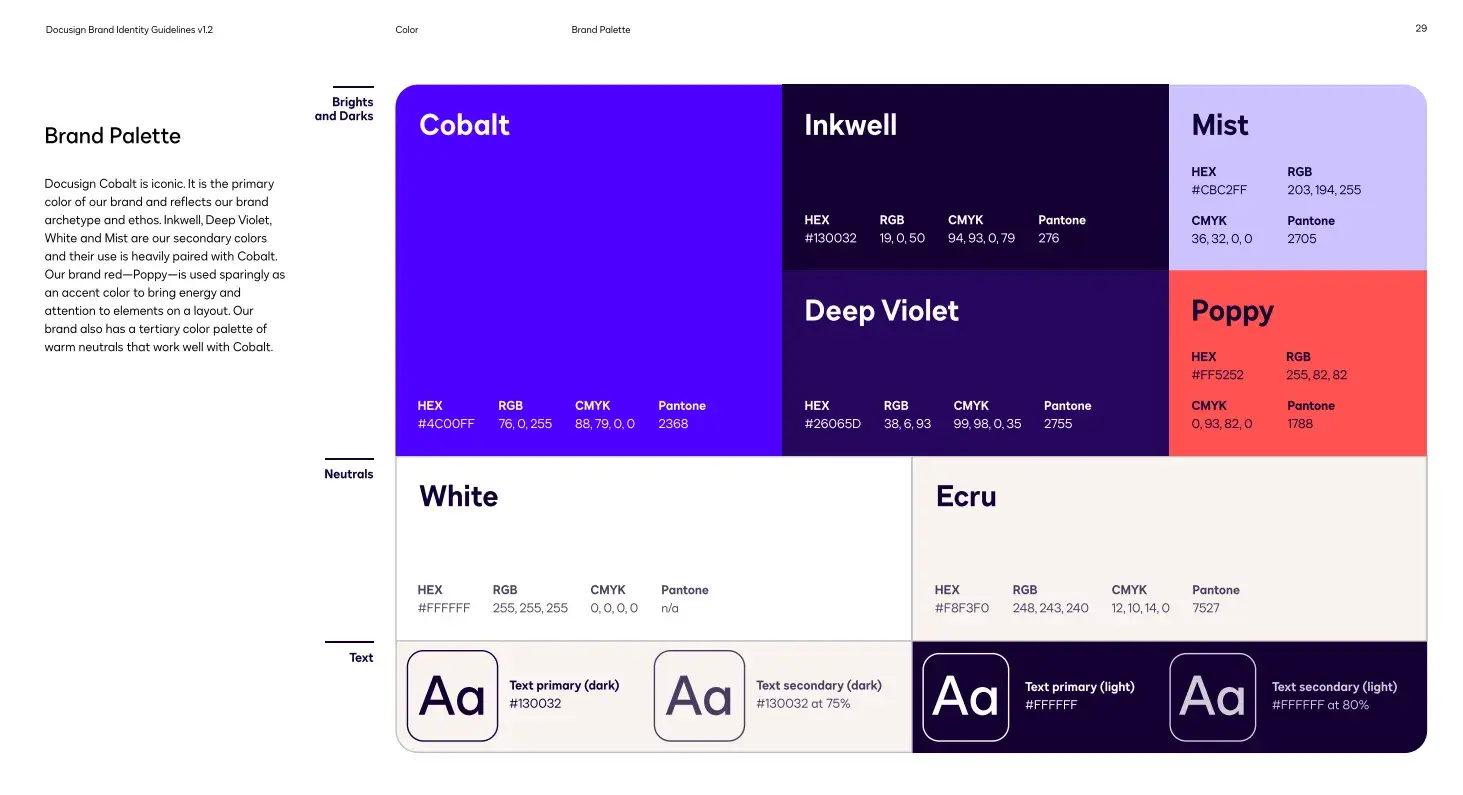Click the Ecru CMYK value 12, 10, 14, 0
Screen dimensions: 1463x795
click(1140, 608)
